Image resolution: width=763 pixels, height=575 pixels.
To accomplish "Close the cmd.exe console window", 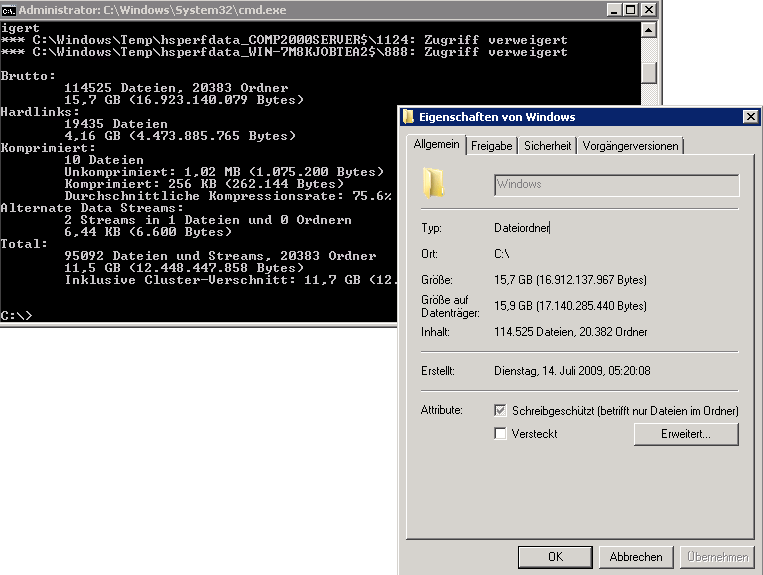I will [x=647, y=9].
